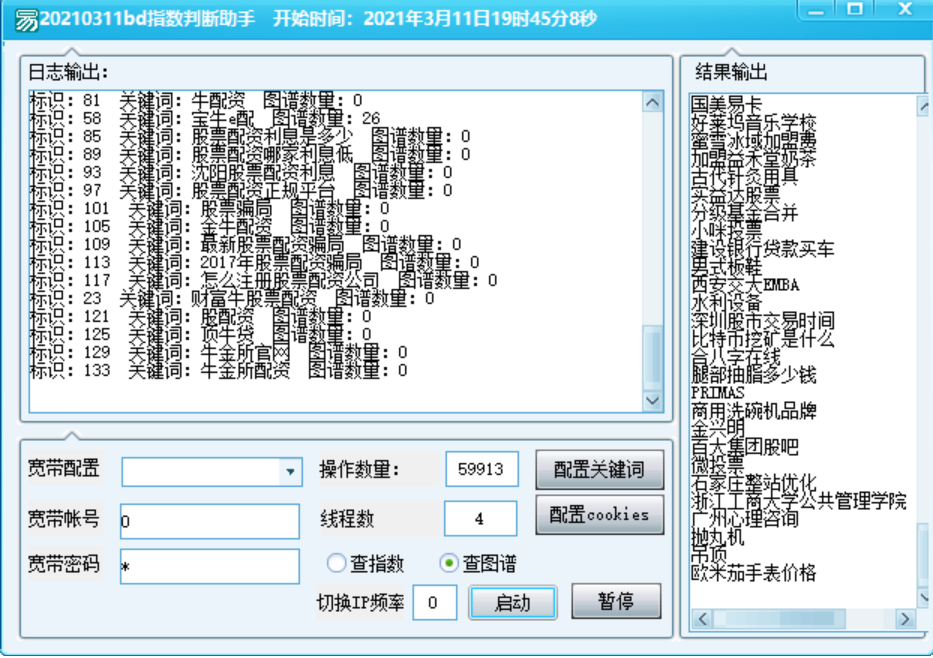
Task: Click log line 标识: 113 2017年股票配资骗局
Action: (254, 262)
